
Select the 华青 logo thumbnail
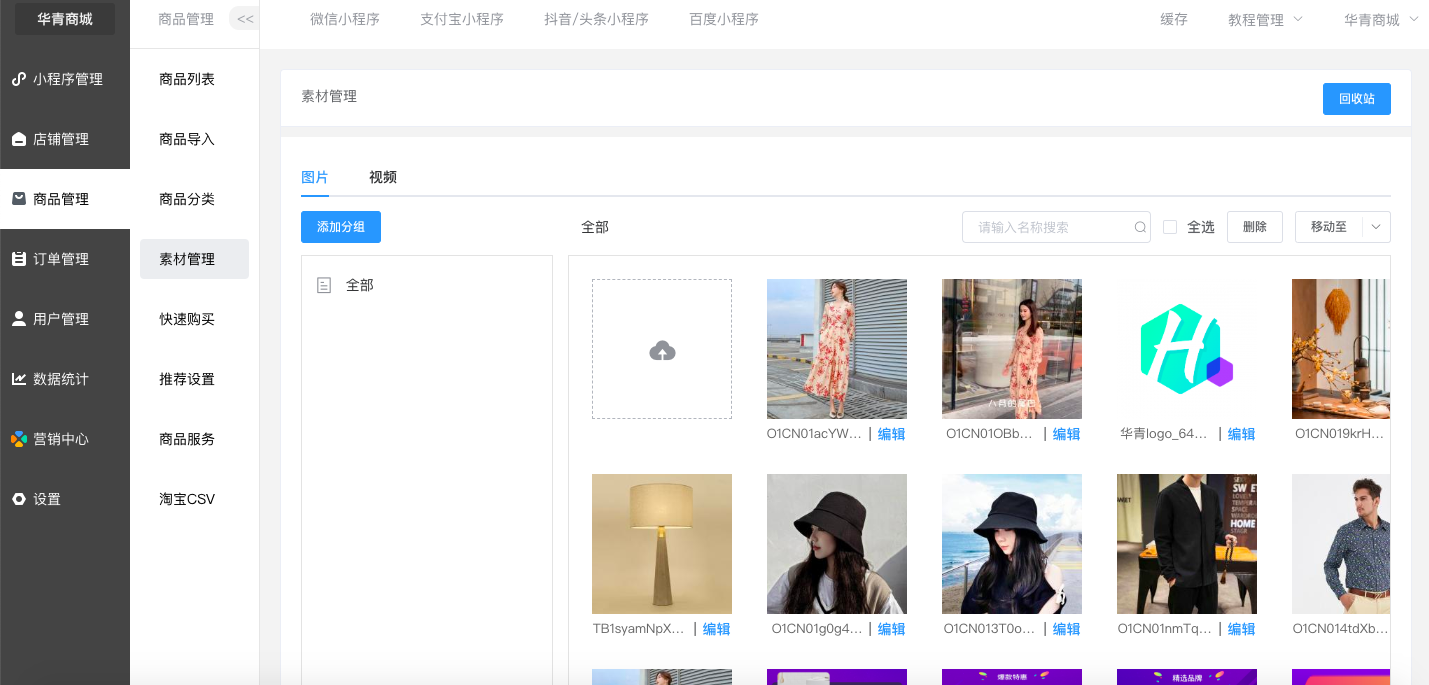click(1187, 349)
